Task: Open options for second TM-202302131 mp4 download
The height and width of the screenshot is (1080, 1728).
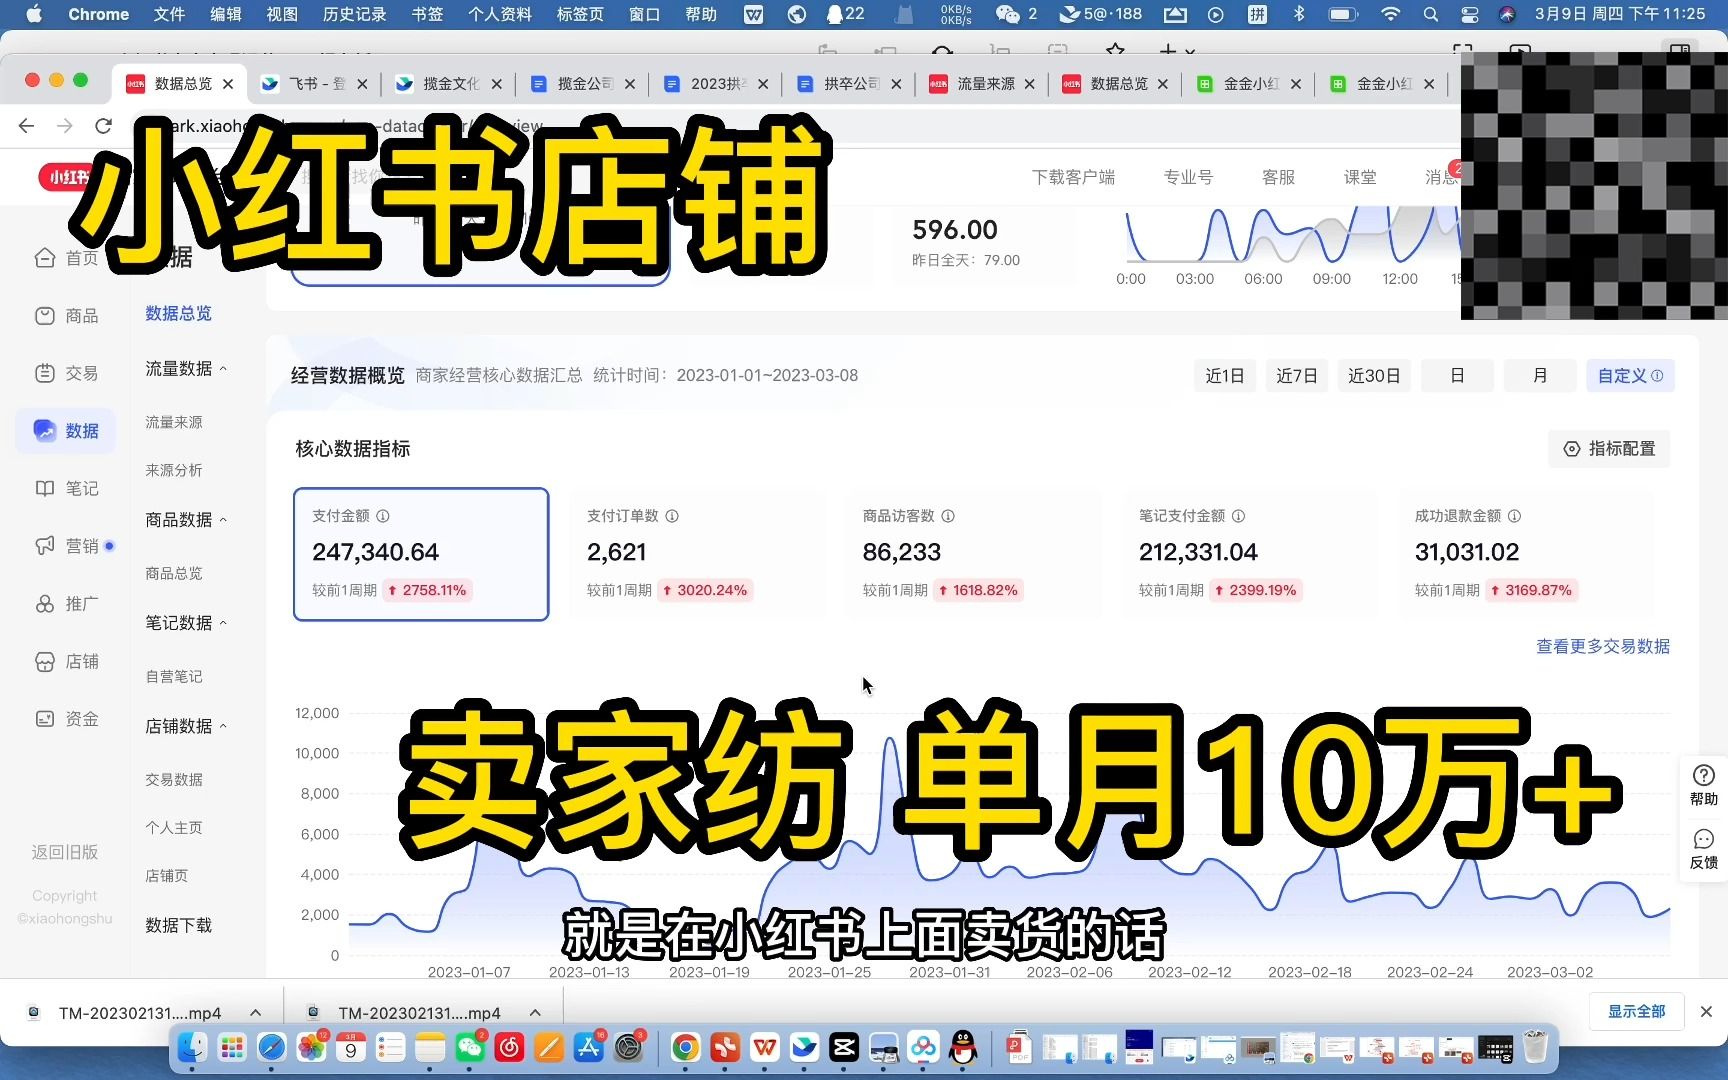Action: tap(535, 1013)
